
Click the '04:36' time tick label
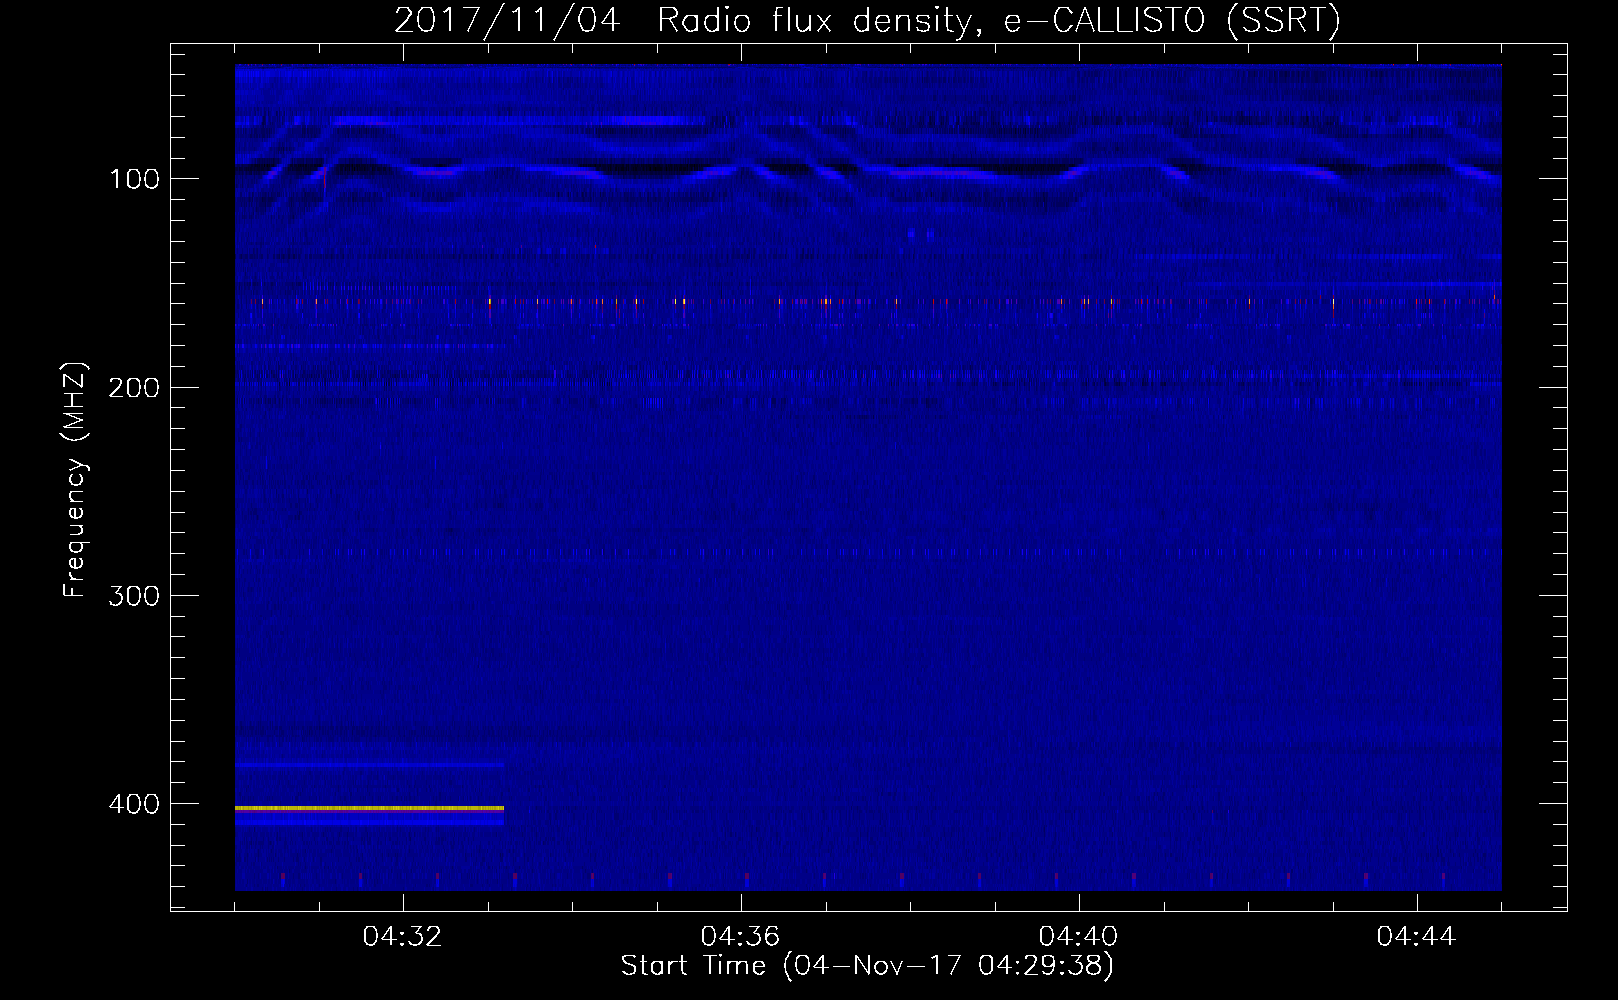click(x=740, y=936)
